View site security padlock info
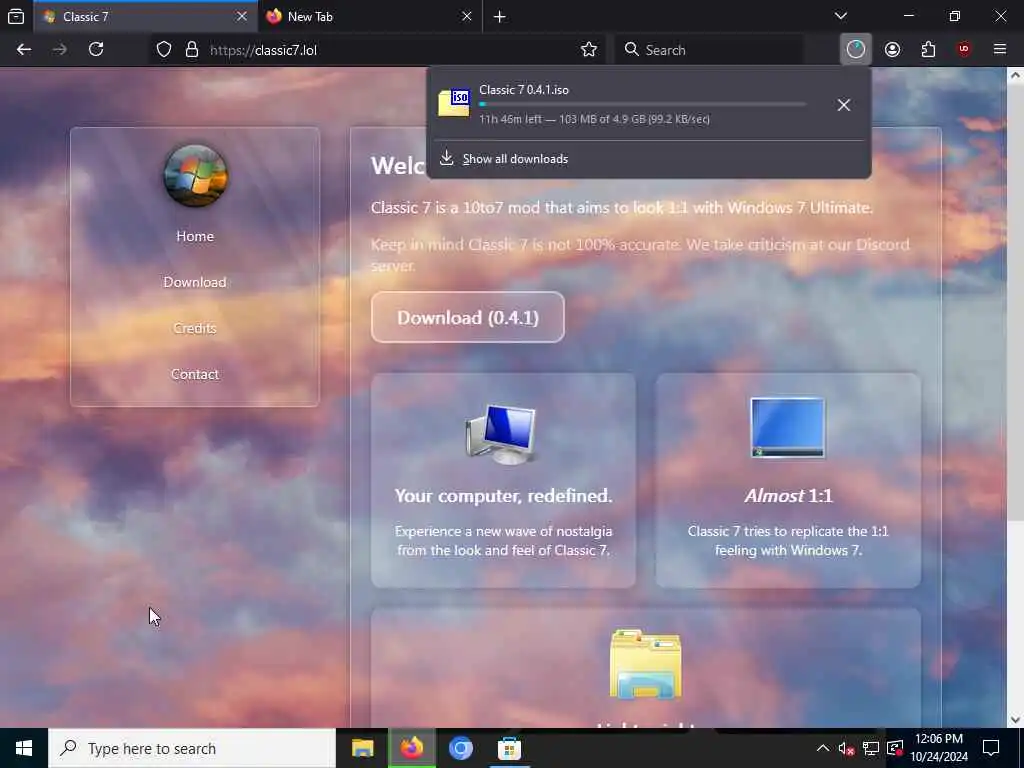1024x768 pixels. (191, 50)
